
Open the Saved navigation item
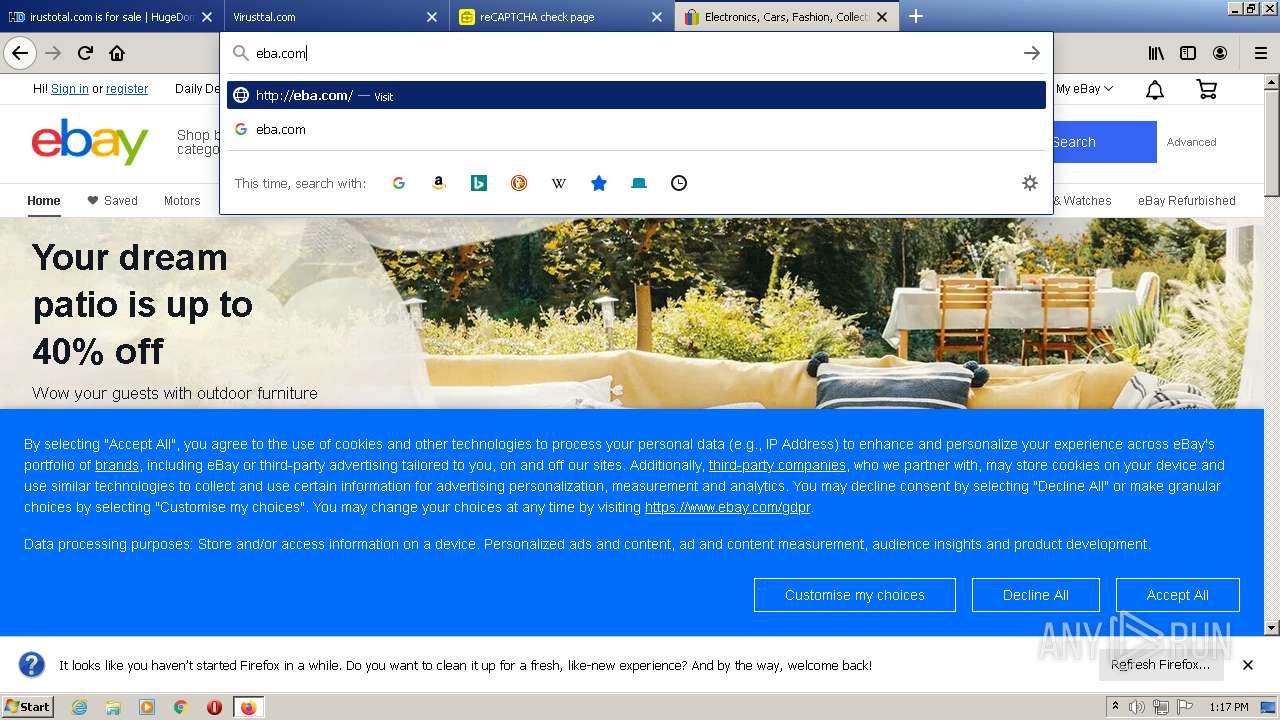(112, 201)
